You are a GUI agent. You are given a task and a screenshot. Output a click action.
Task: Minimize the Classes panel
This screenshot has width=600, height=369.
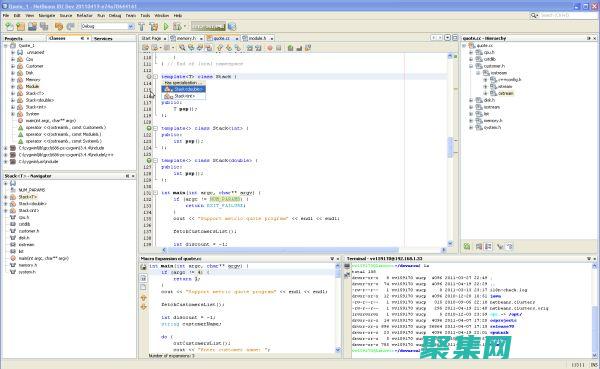(82, 39)
